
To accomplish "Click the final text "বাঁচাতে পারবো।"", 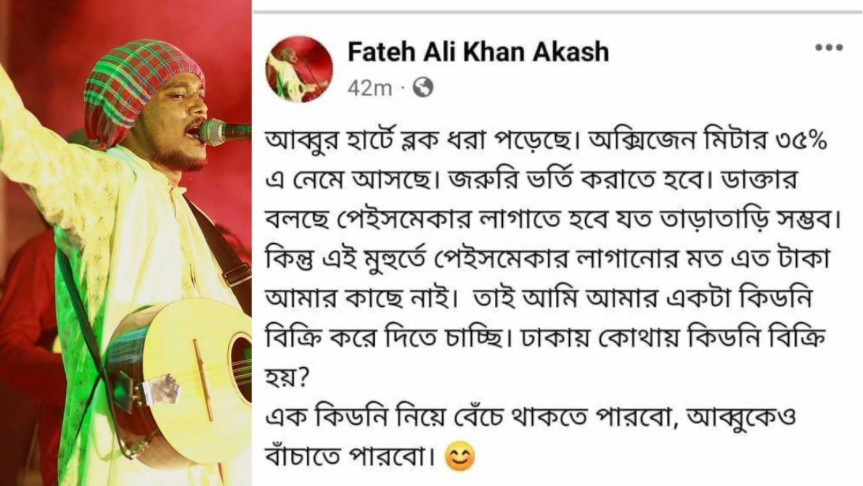I will click(351, 456).
